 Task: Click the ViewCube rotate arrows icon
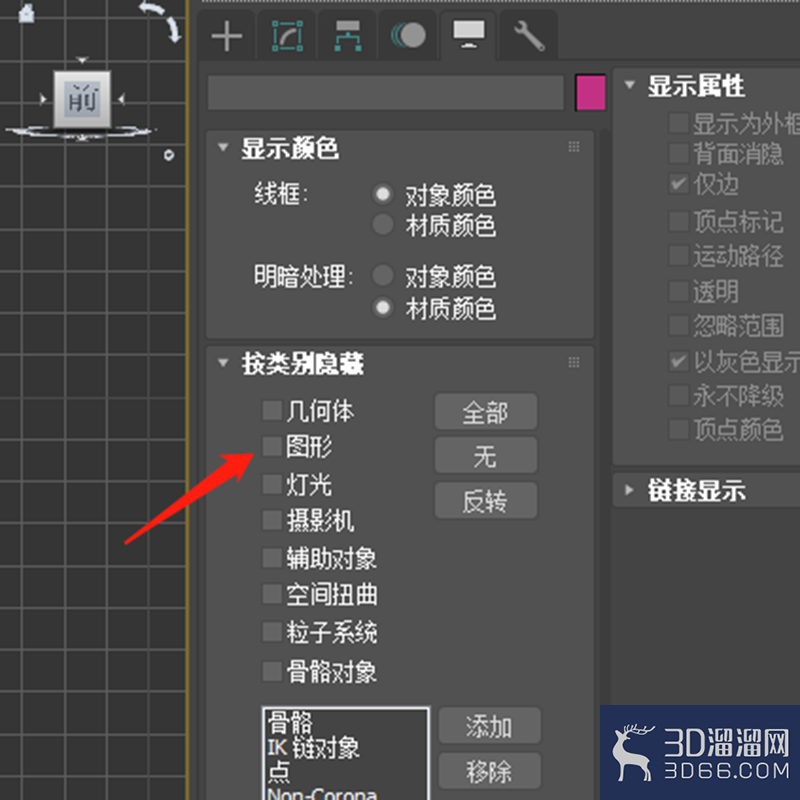(162, 20)
